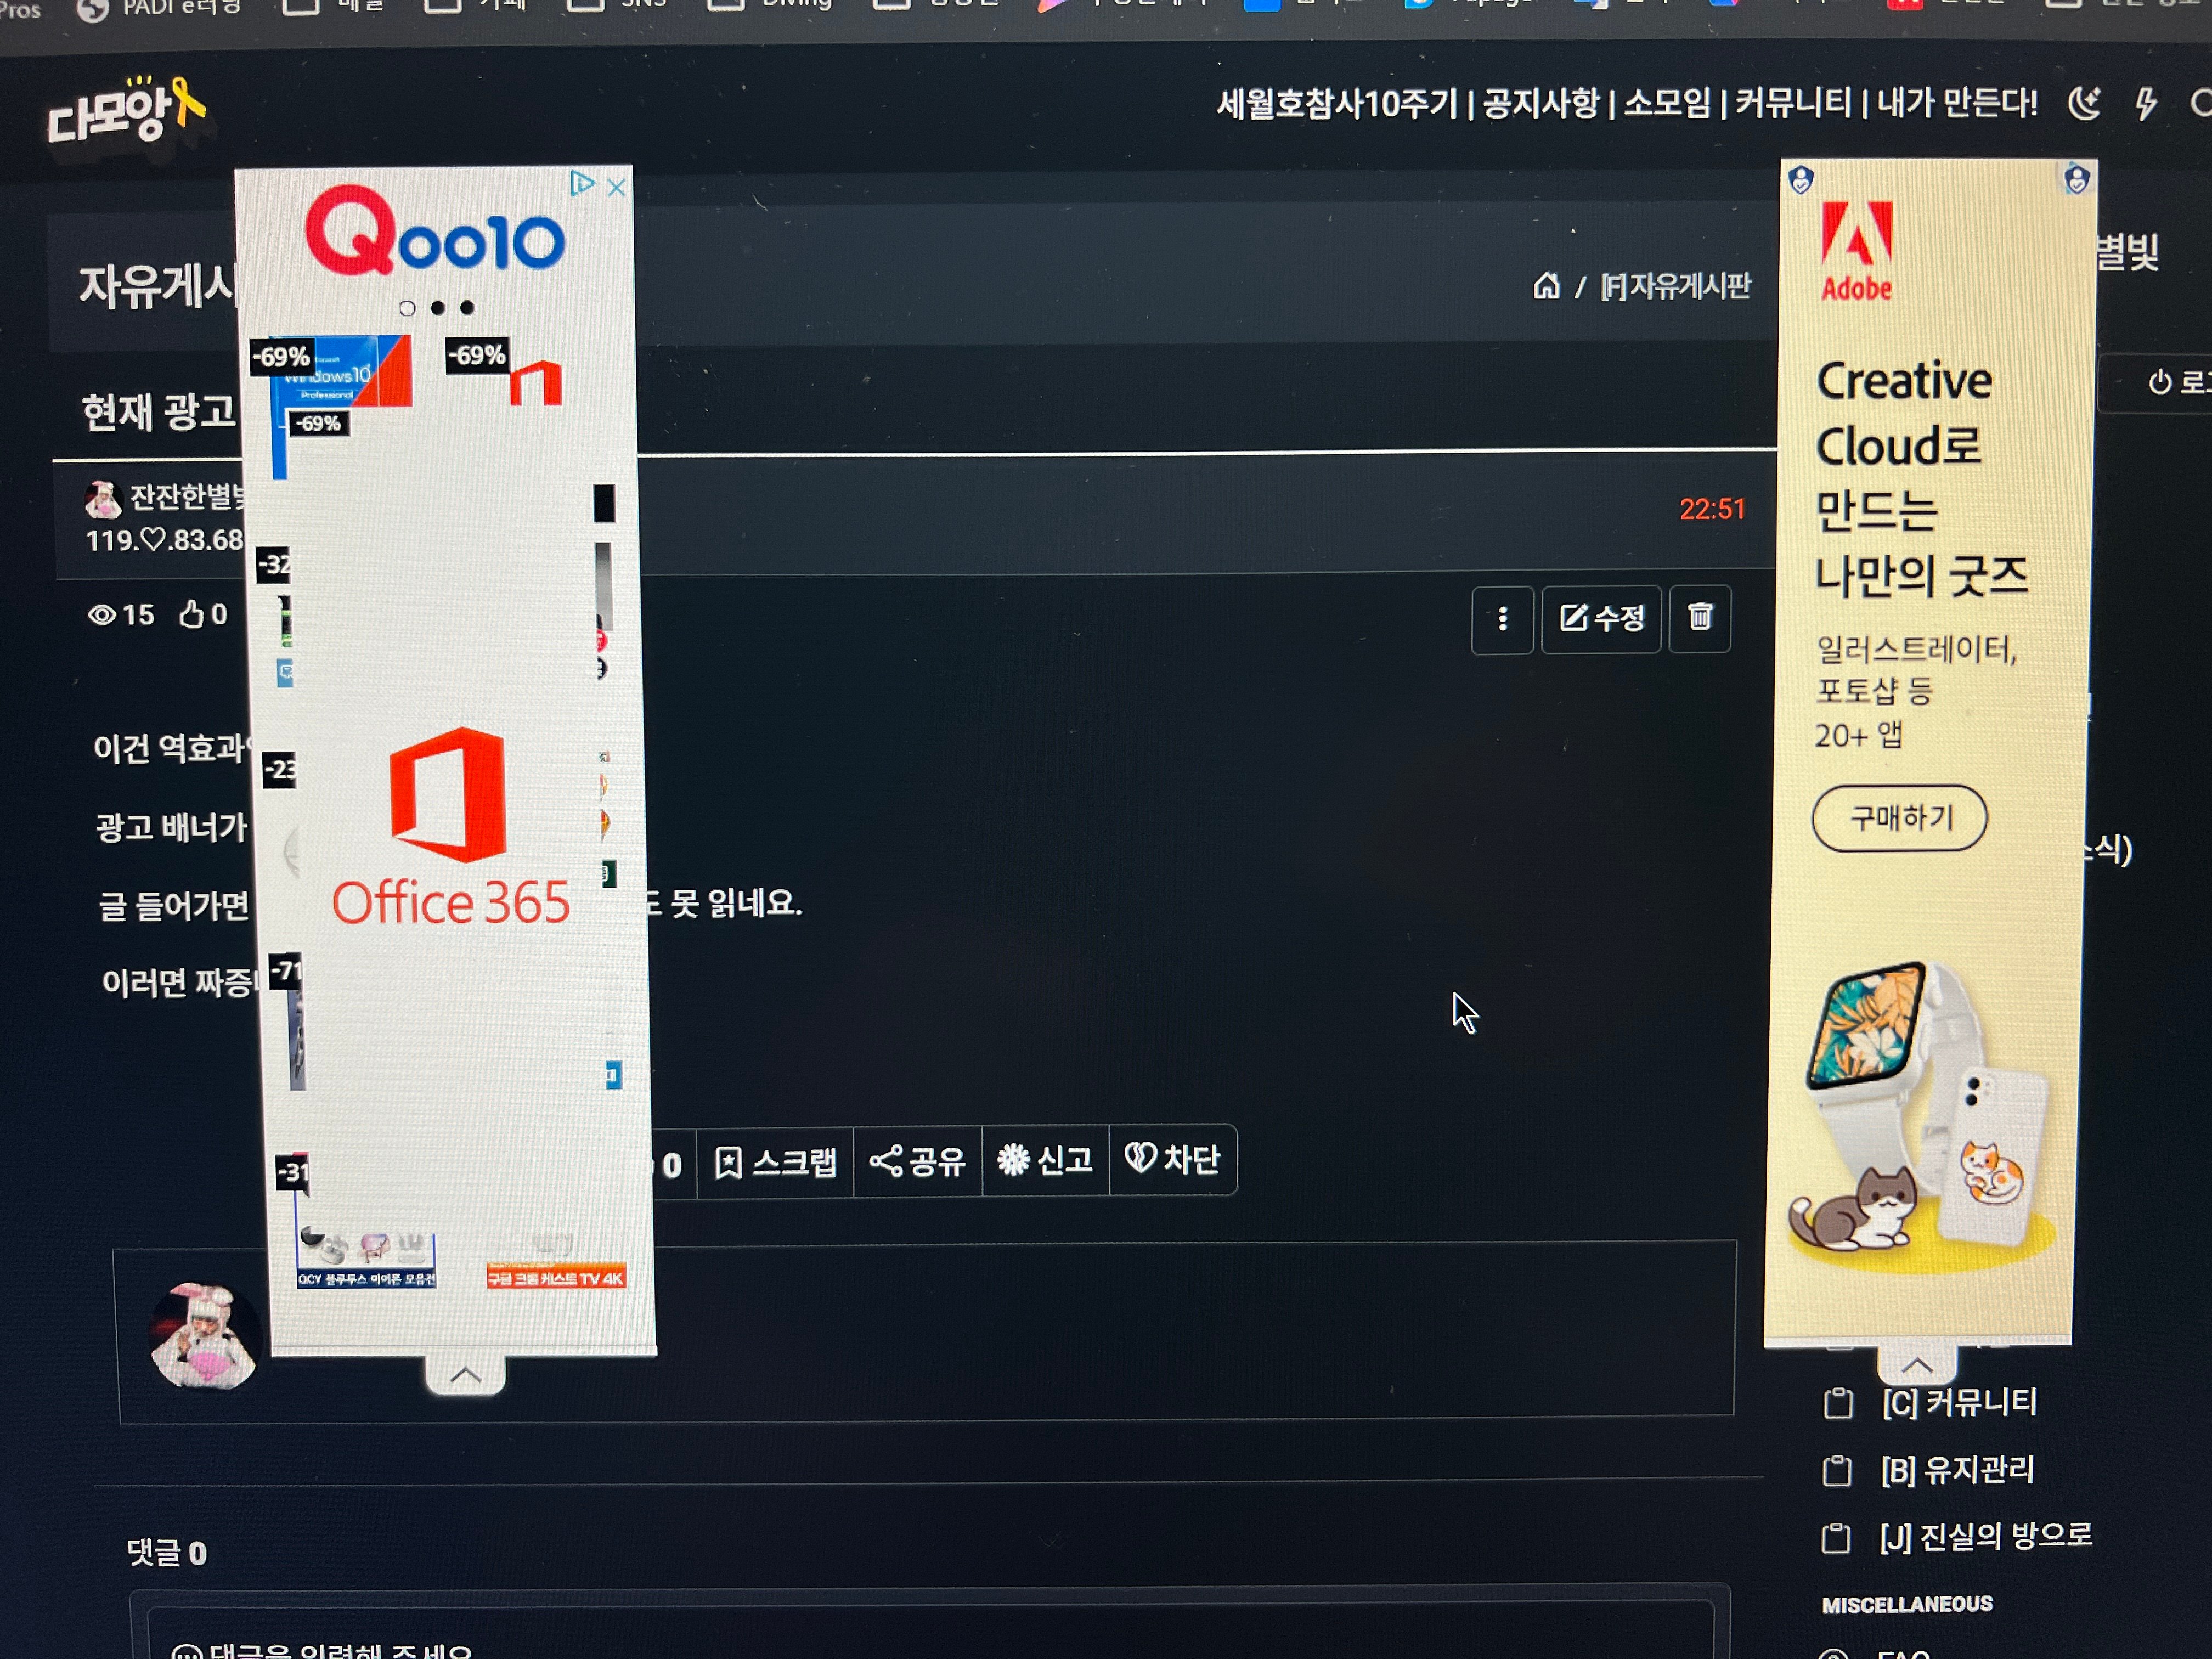
Task: Click the eye view count icon
Action: (101, 615)
